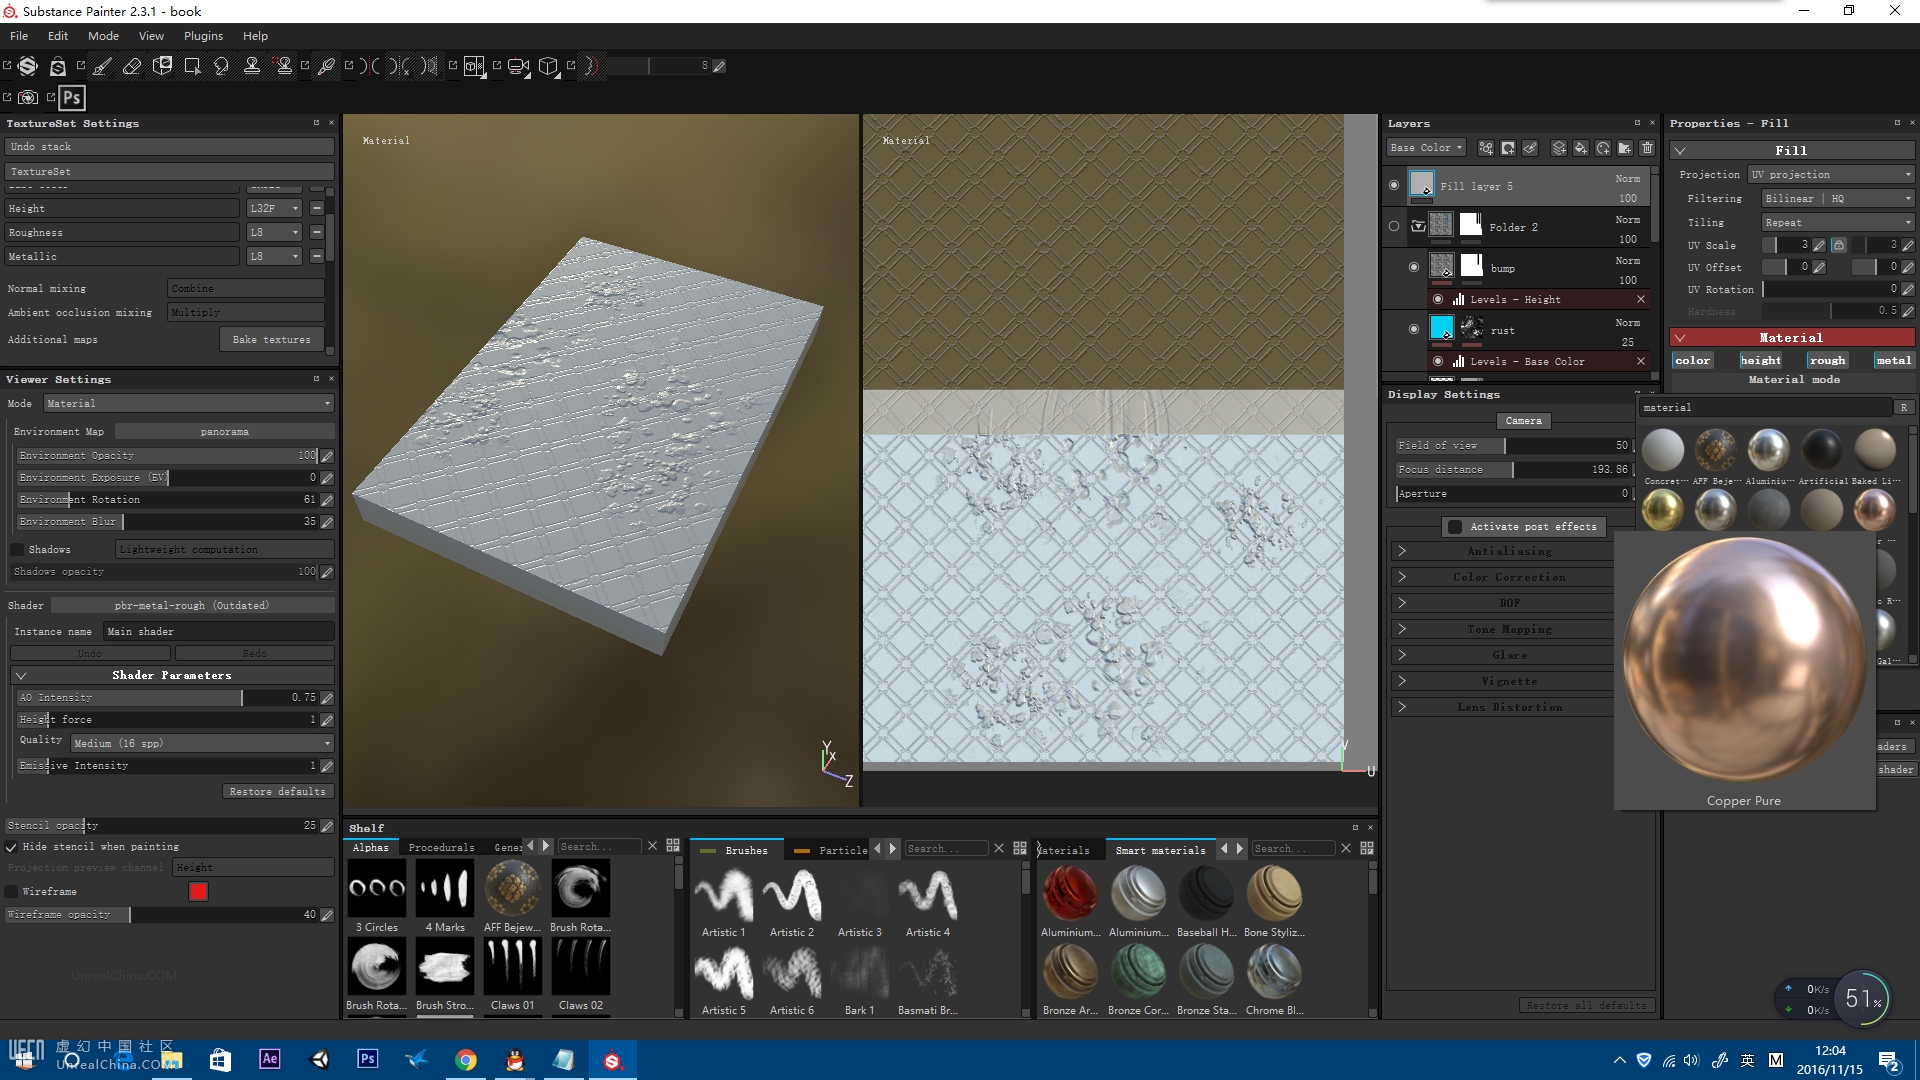Click the Substance Share bag icon

pyautogui.click(x=58, y=66)
